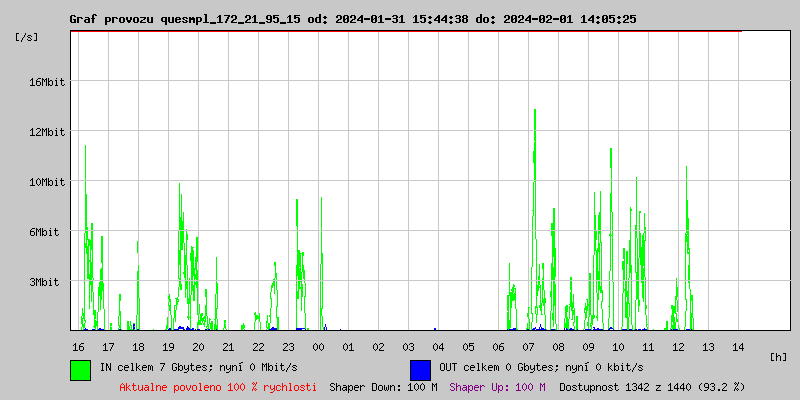The image size is (800, 400).
Task: Click the green IN legend color square
Action: [80, 369]
